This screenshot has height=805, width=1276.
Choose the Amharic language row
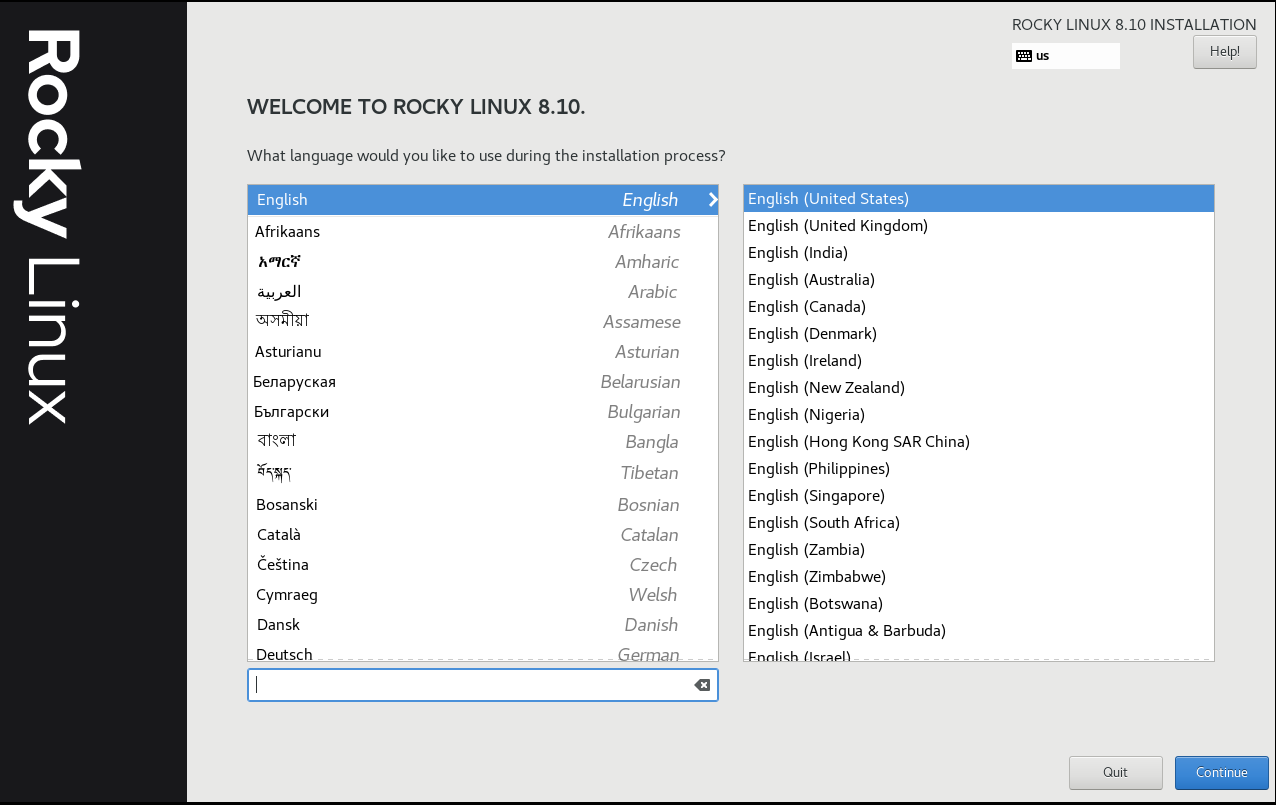(483, 261)
